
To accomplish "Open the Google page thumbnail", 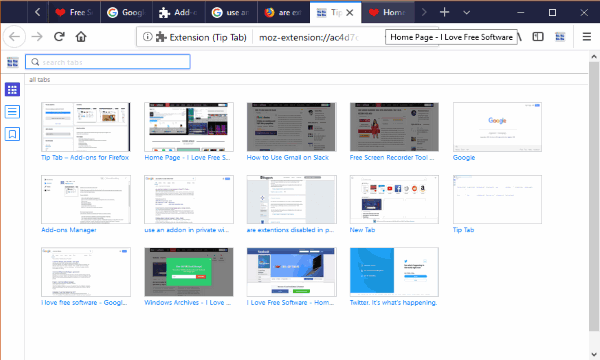I will 497,127.
